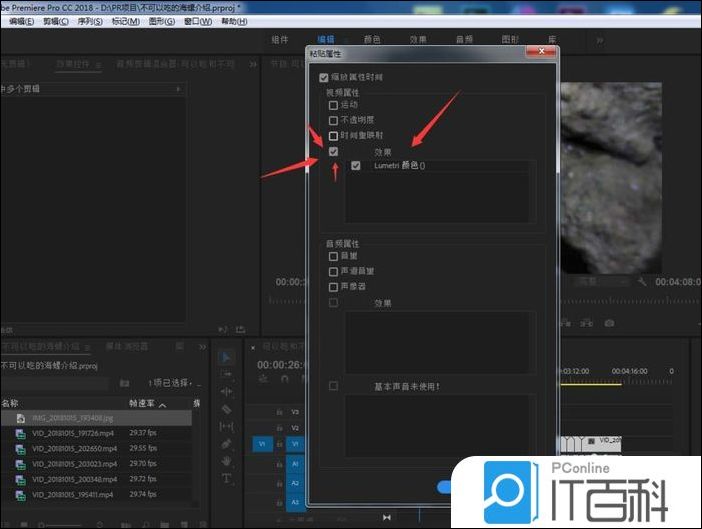Open the project panel tab menu

pyautogui.click(x=88, y=347)
